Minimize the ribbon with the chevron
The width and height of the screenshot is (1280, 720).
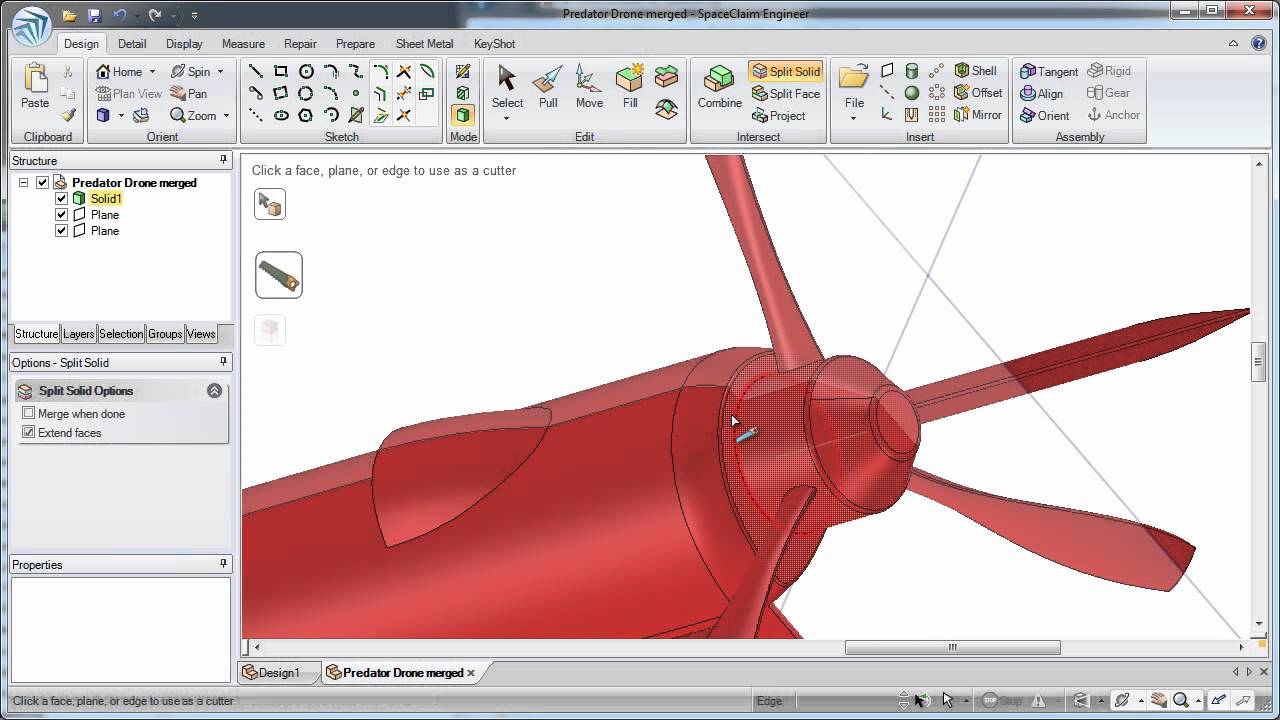pos(1235,43)
